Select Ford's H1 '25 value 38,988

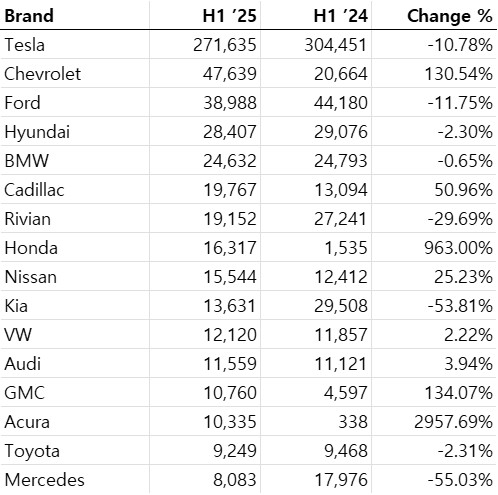[230, 103]
